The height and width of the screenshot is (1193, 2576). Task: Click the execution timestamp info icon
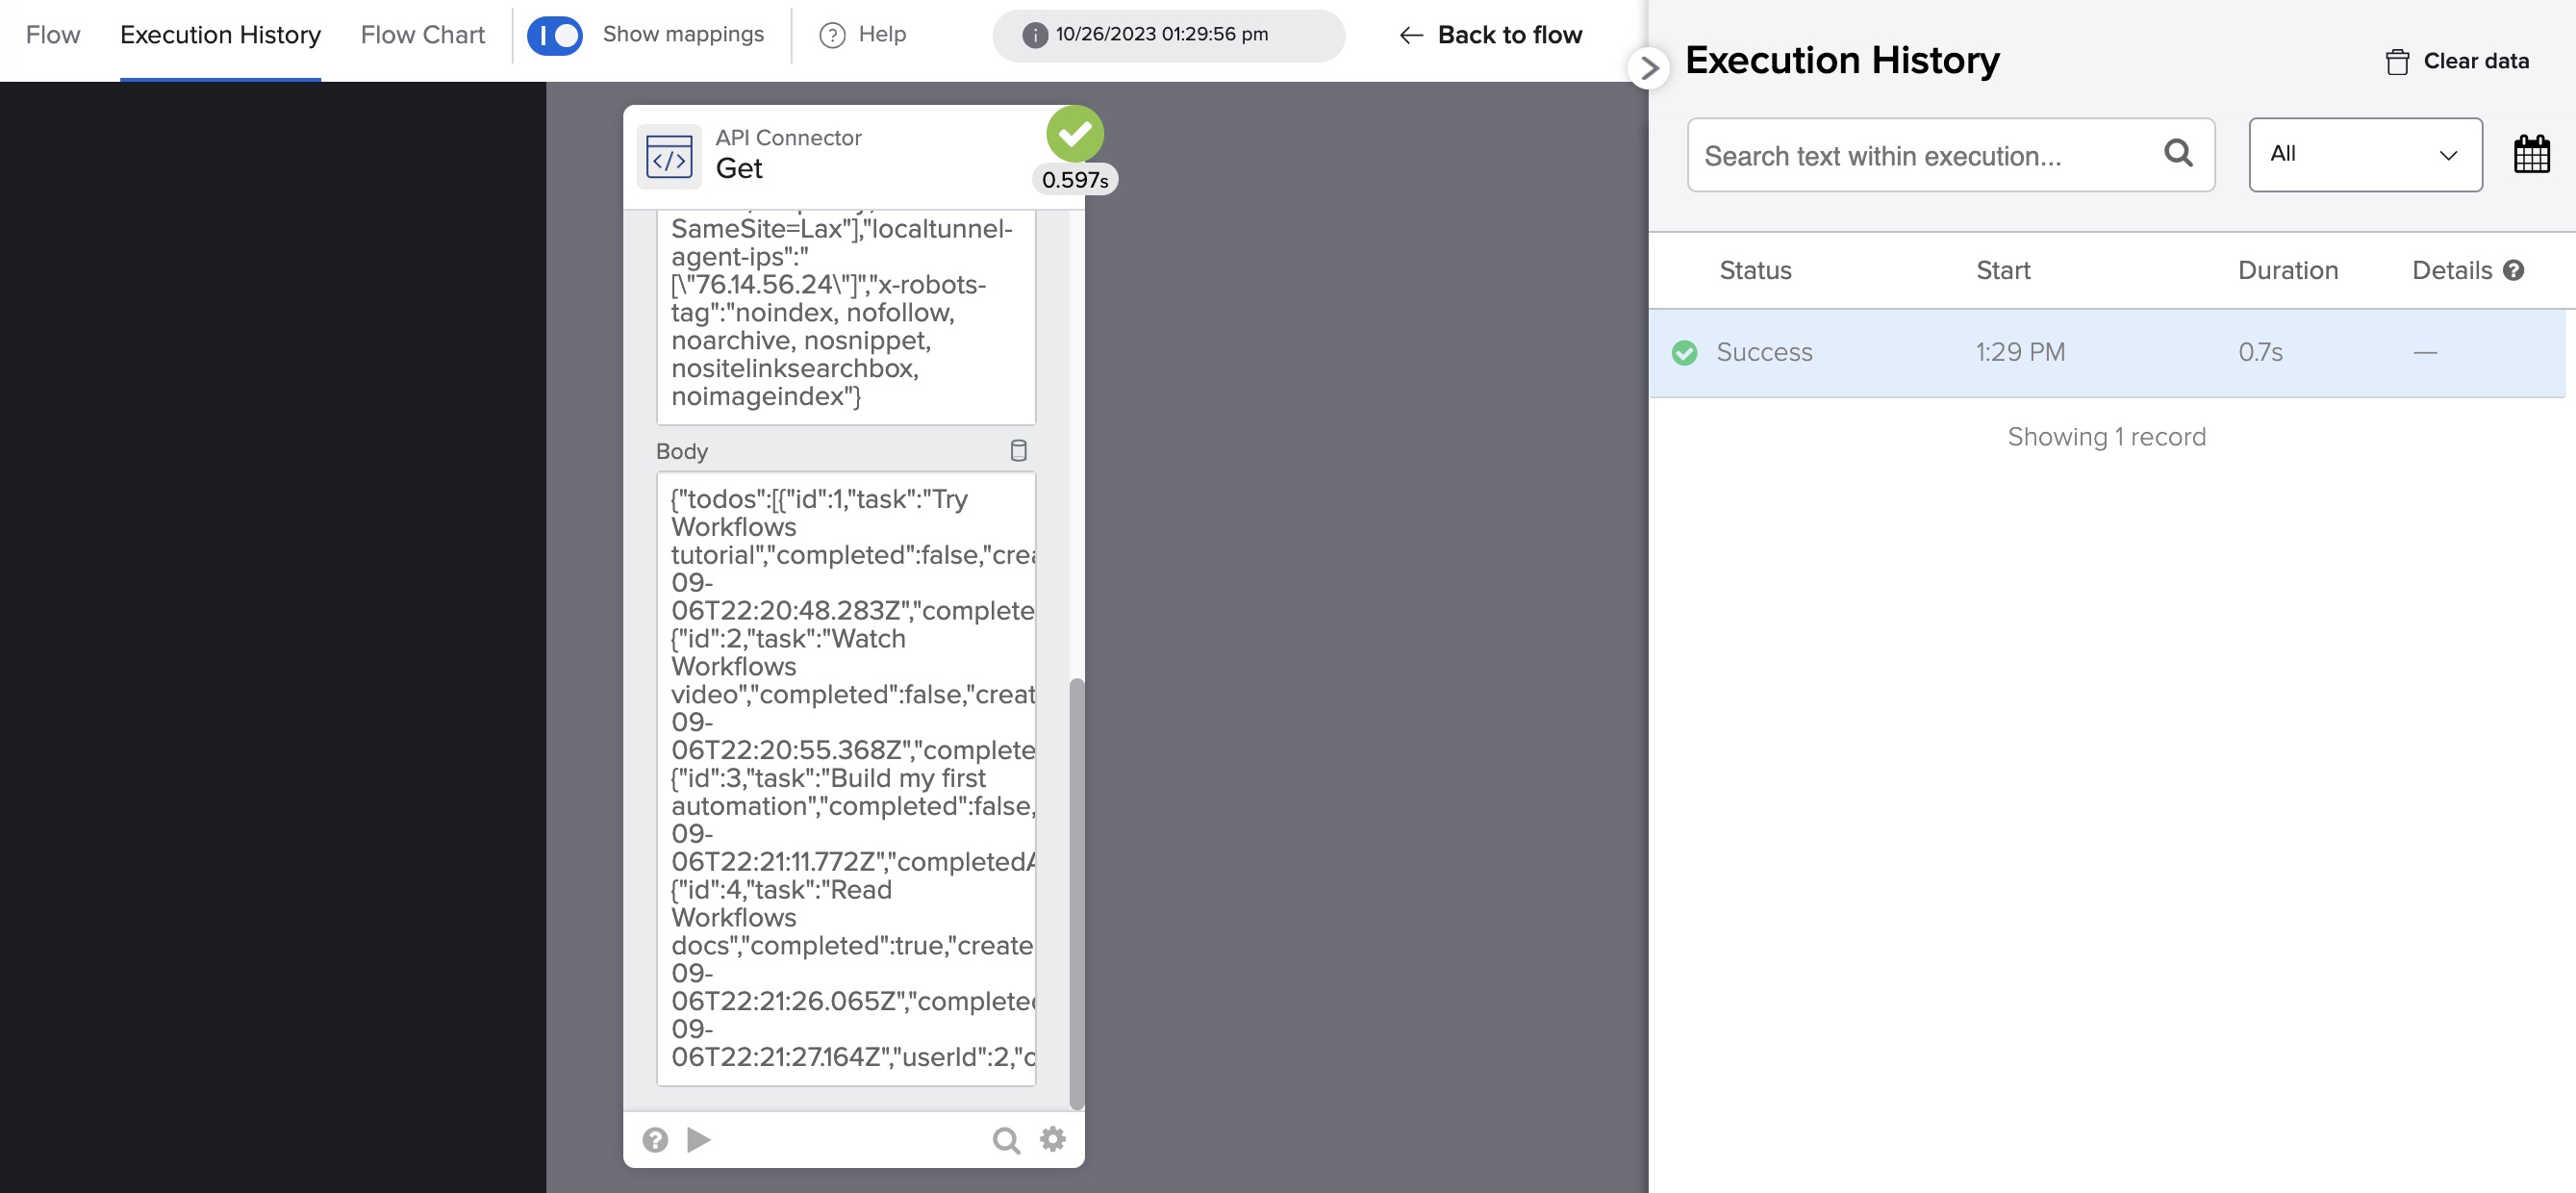point(1034,35)
